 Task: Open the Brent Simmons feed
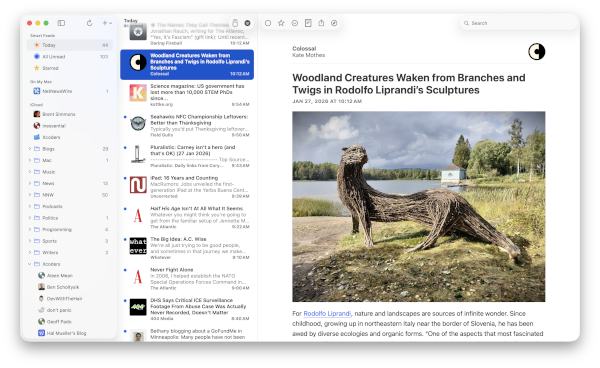point(70,114)
